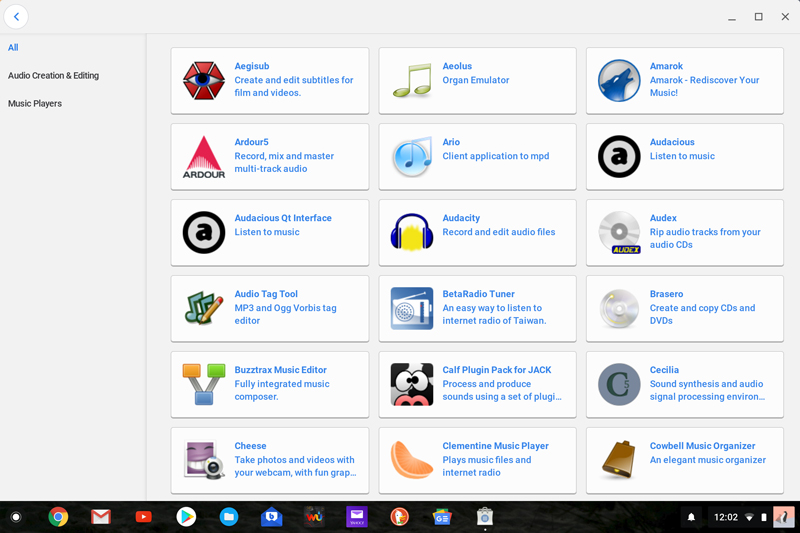Viewport: 800px width, 533px height.
Task: Click the Ario blue music note icon
Action: click(x=412, y=157)
